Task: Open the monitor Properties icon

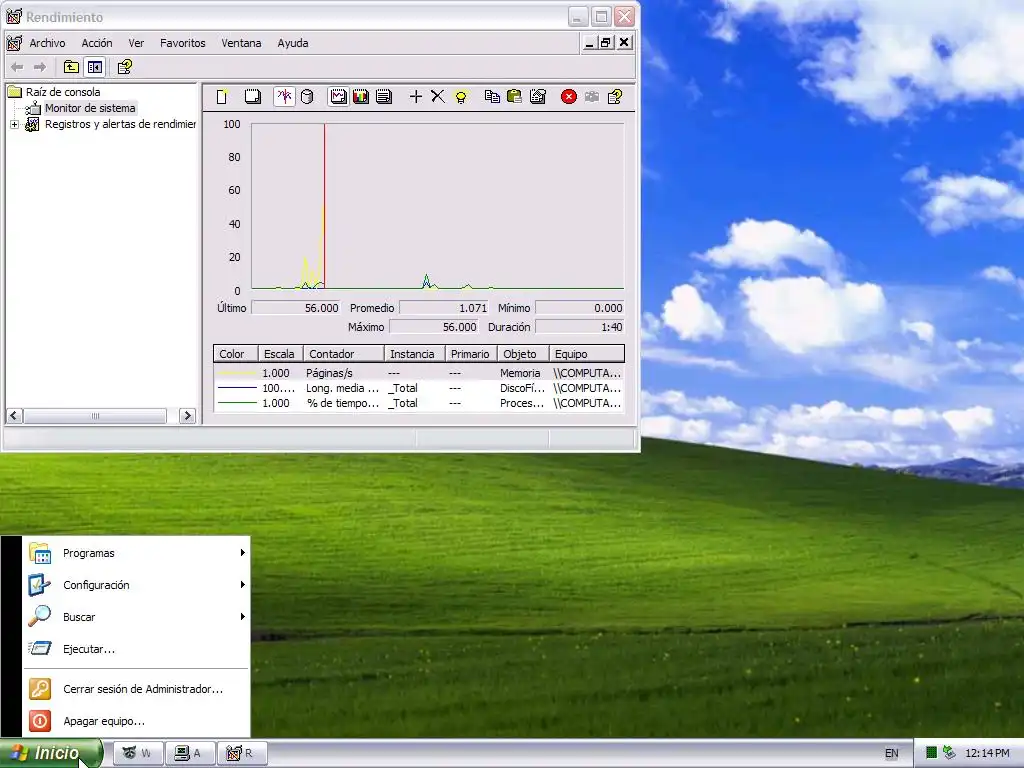Action: click(x=538, y=97)
